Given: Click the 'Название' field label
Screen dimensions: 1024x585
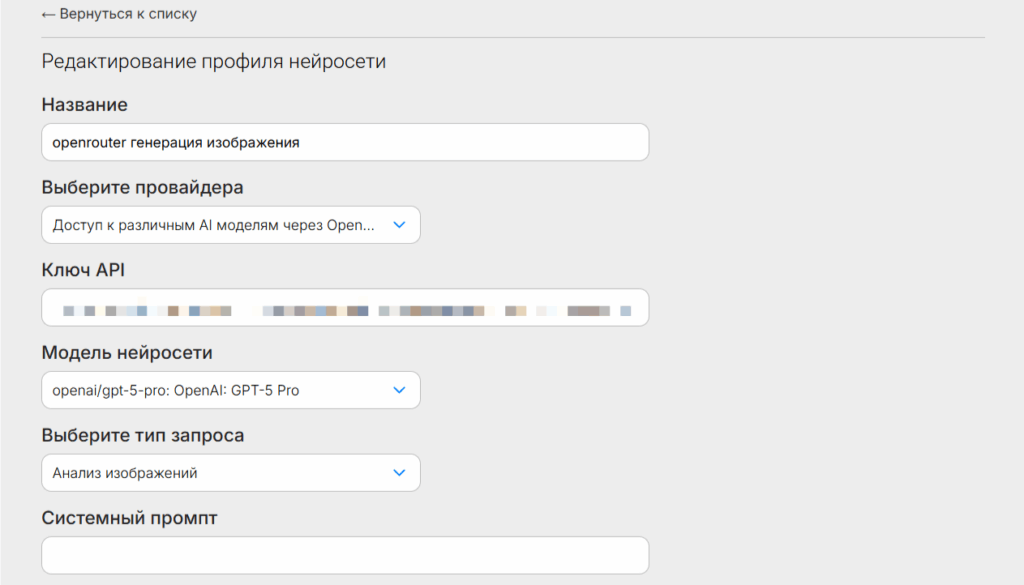Looking at the screenshot, I should tap(85, 104).
